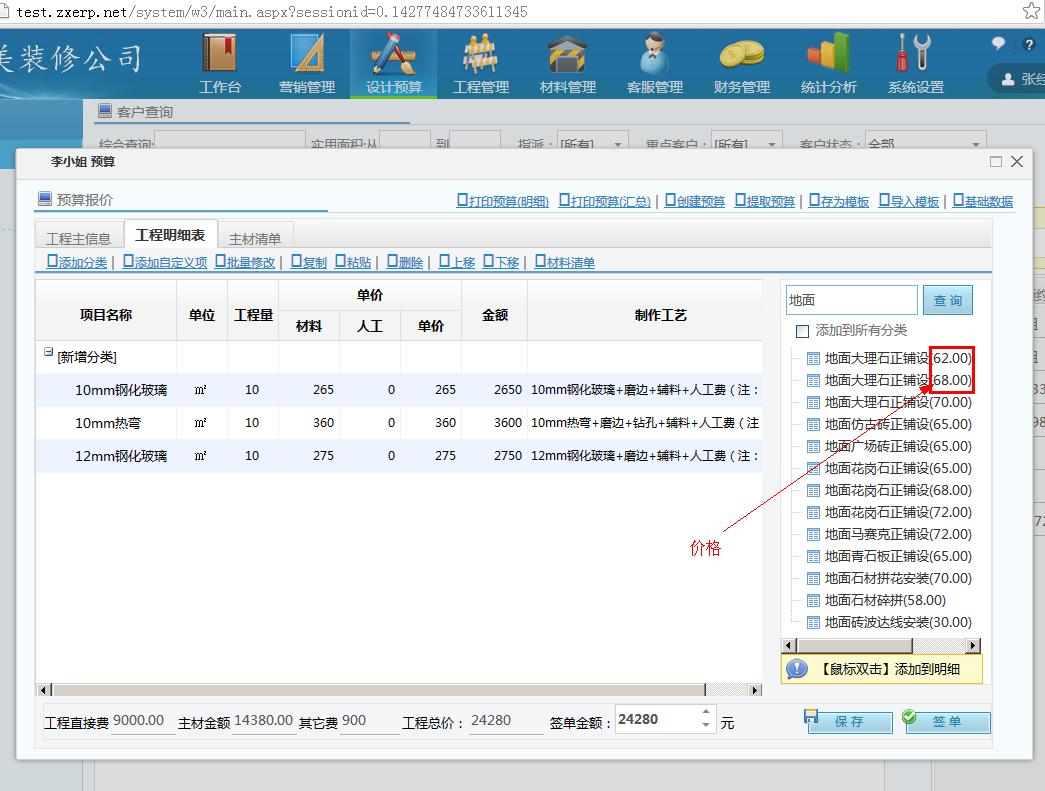
Task: Collapse the [新增分类] tree group
Action: (48, 353)
